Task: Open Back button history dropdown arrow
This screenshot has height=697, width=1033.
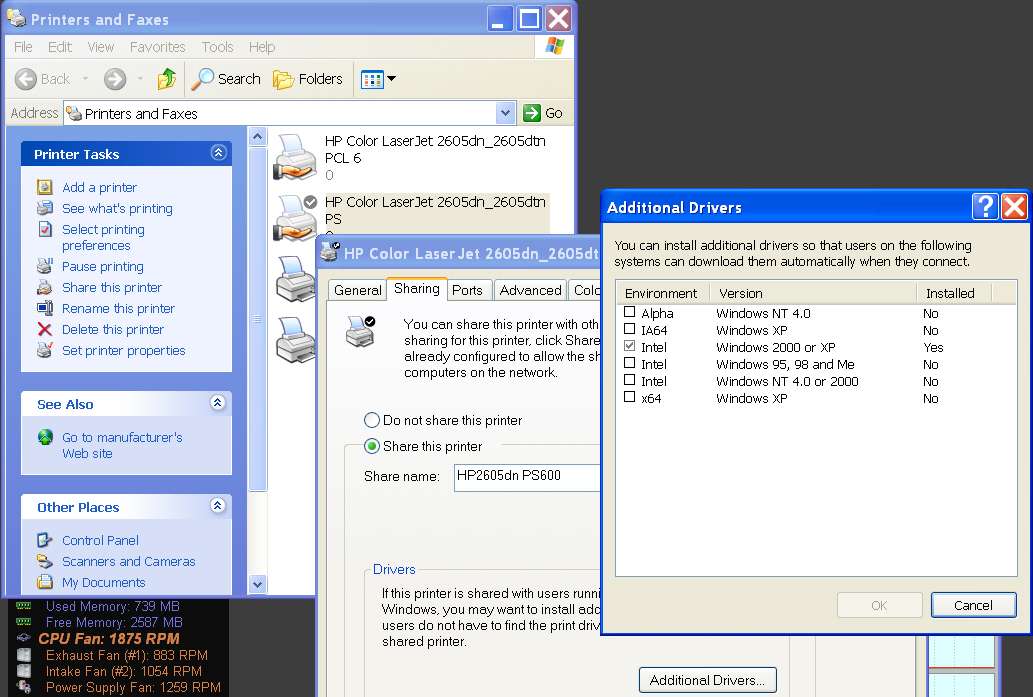Action: click(x=85, y=79)
